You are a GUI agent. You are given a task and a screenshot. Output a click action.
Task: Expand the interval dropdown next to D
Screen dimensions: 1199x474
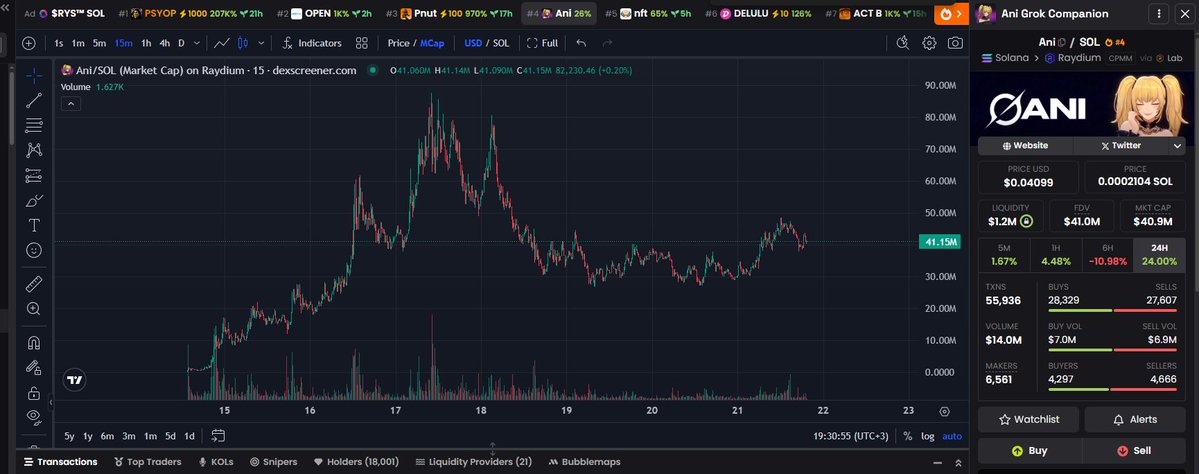[197, 43]
